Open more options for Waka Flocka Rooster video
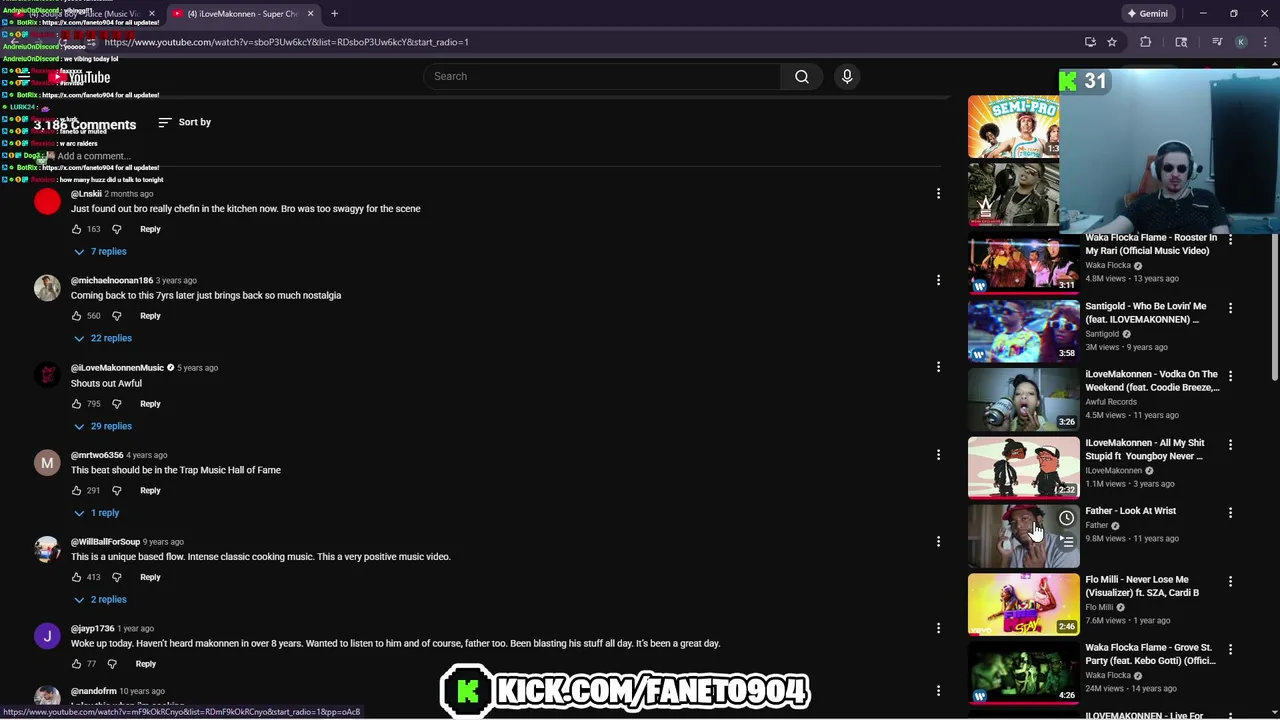Screen dimensions: 1280x720 [x=1230, y=240]
